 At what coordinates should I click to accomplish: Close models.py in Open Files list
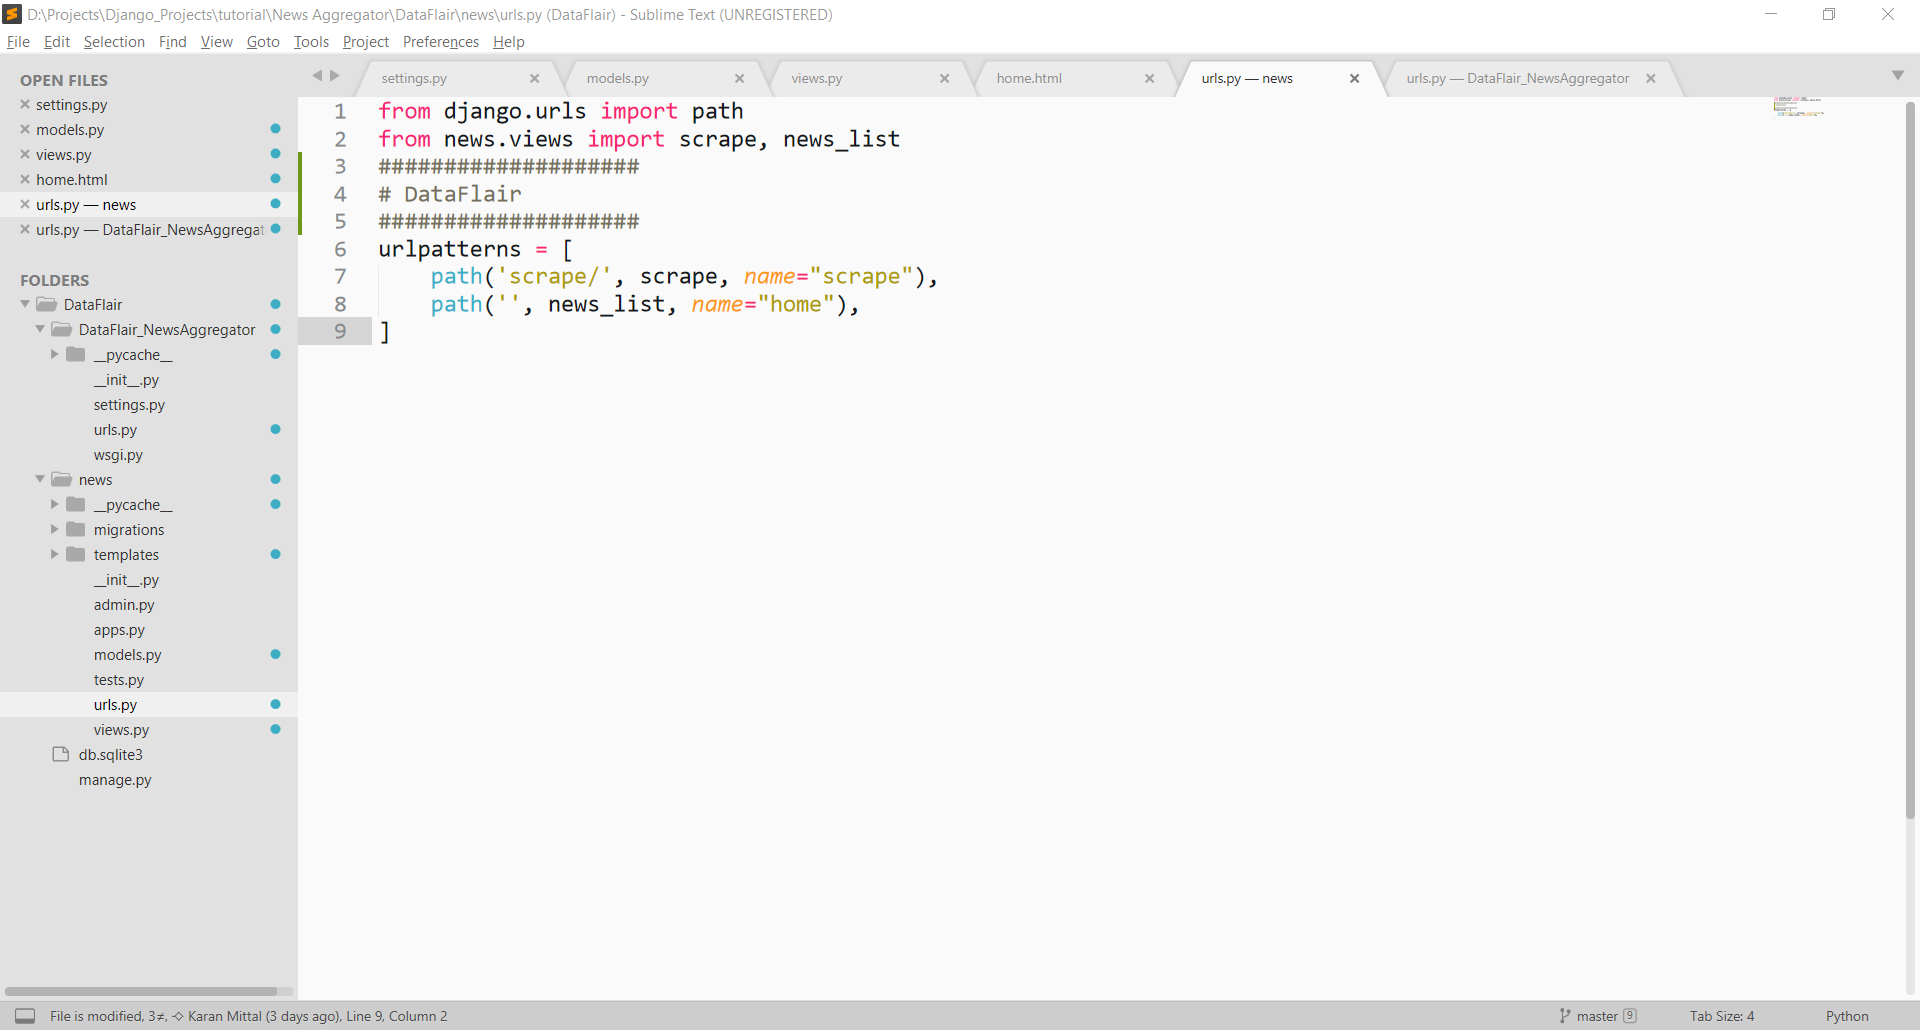[25, 130]
